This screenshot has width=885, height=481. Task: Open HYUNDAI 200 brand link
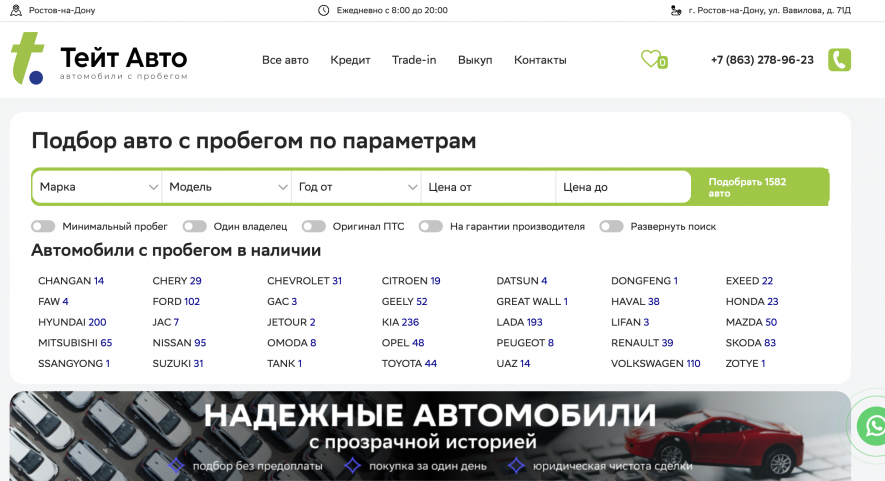(x=72, y=322)
